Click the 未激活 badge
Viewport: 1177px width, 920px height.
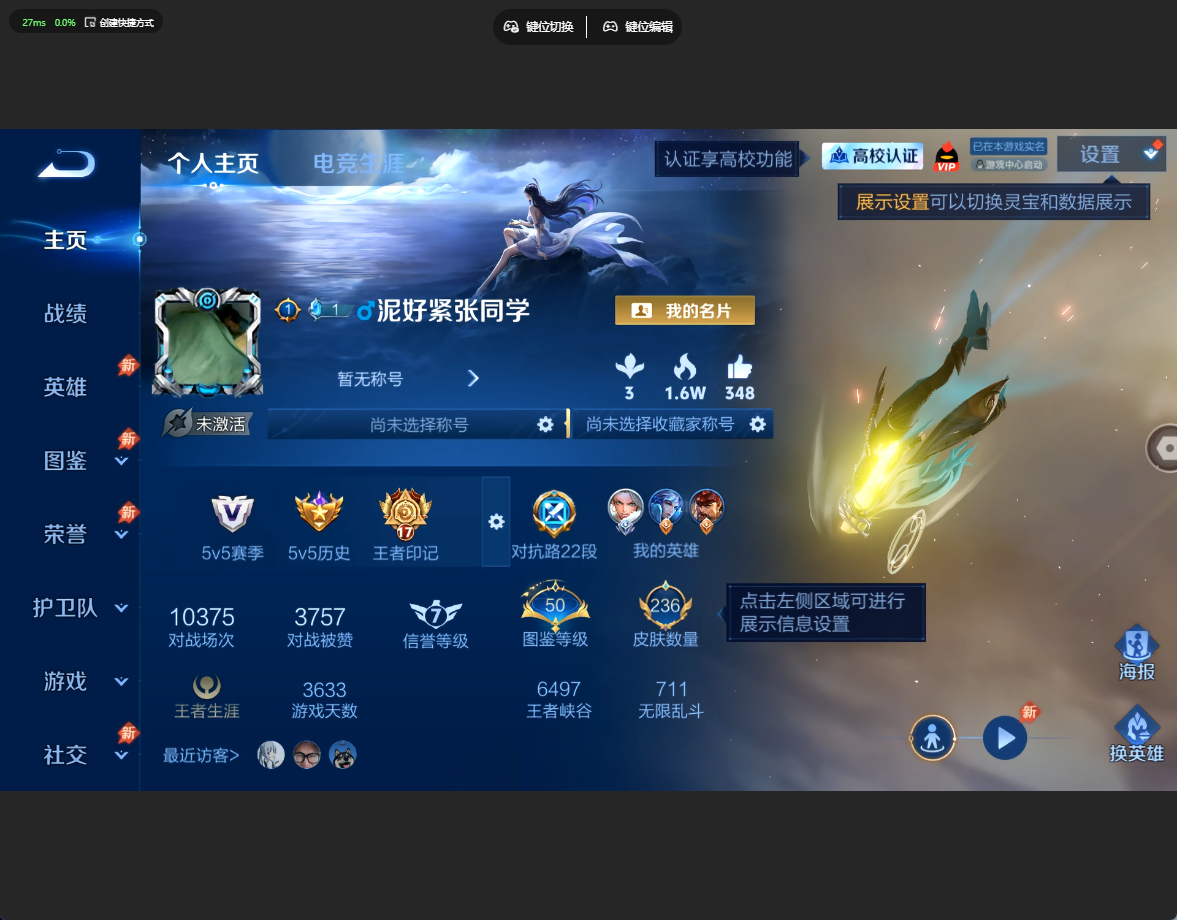tap(206, 424)
